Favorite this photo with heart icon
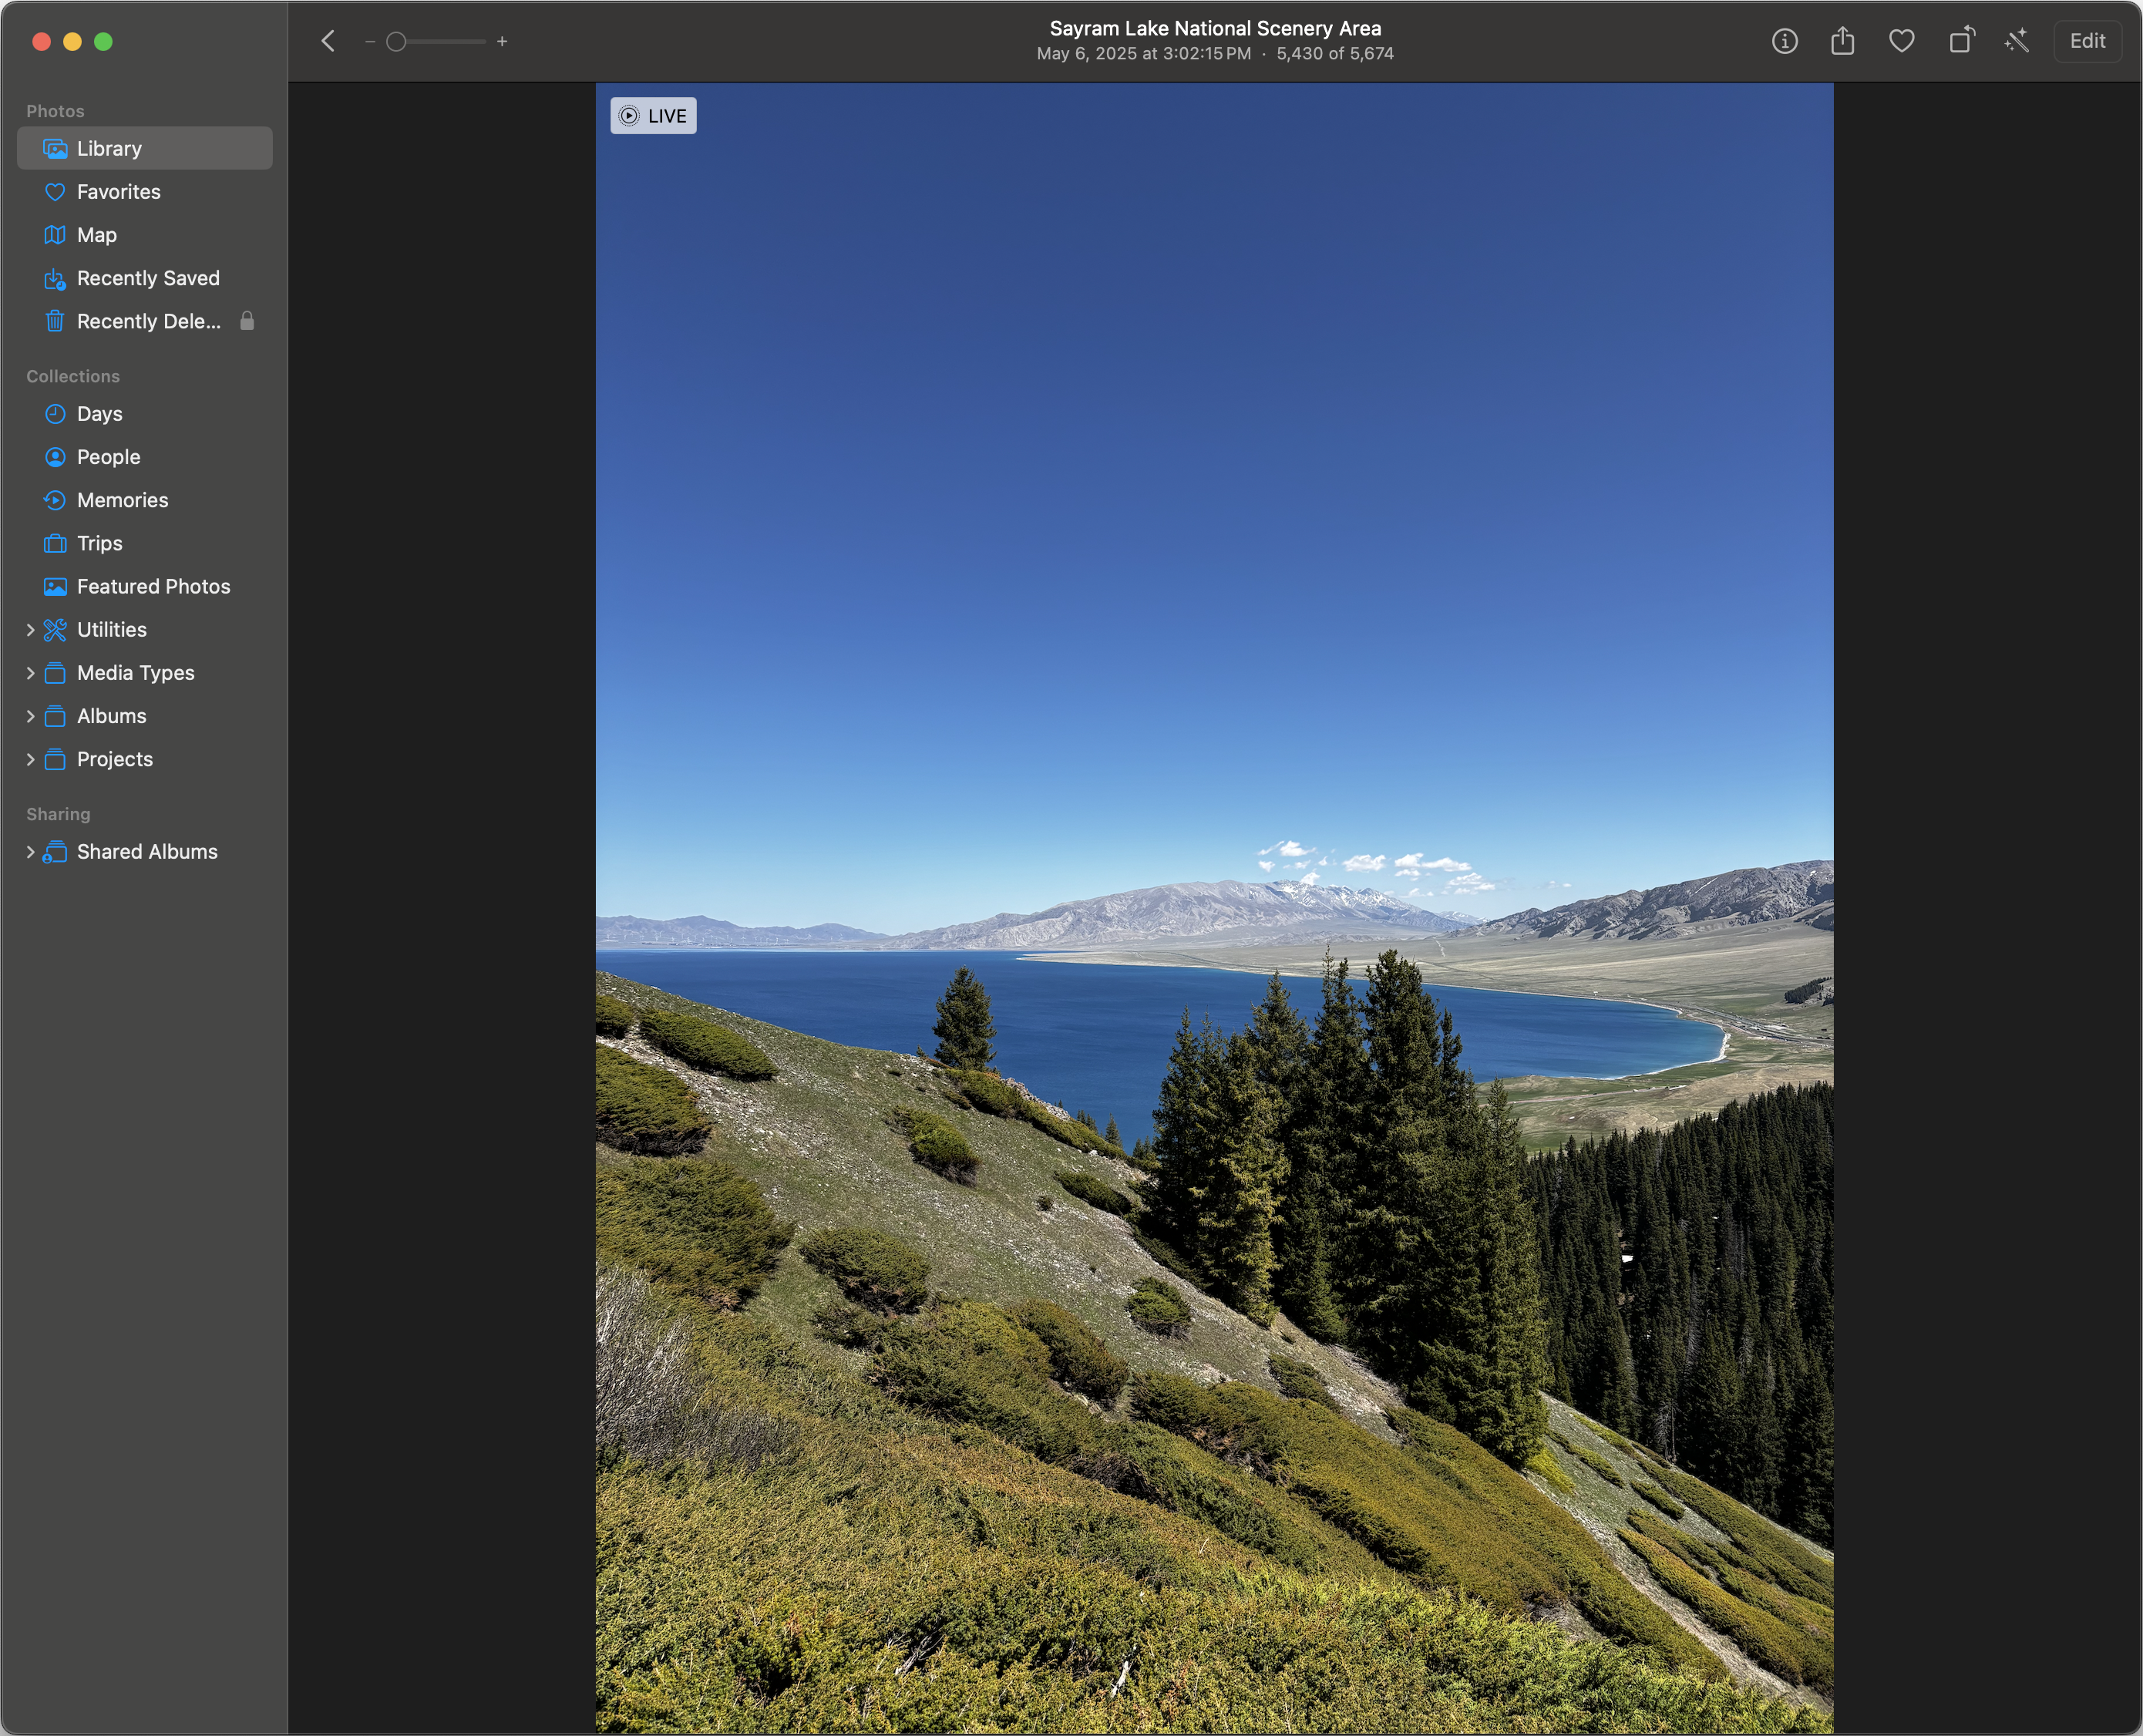 coord(1901,41)
